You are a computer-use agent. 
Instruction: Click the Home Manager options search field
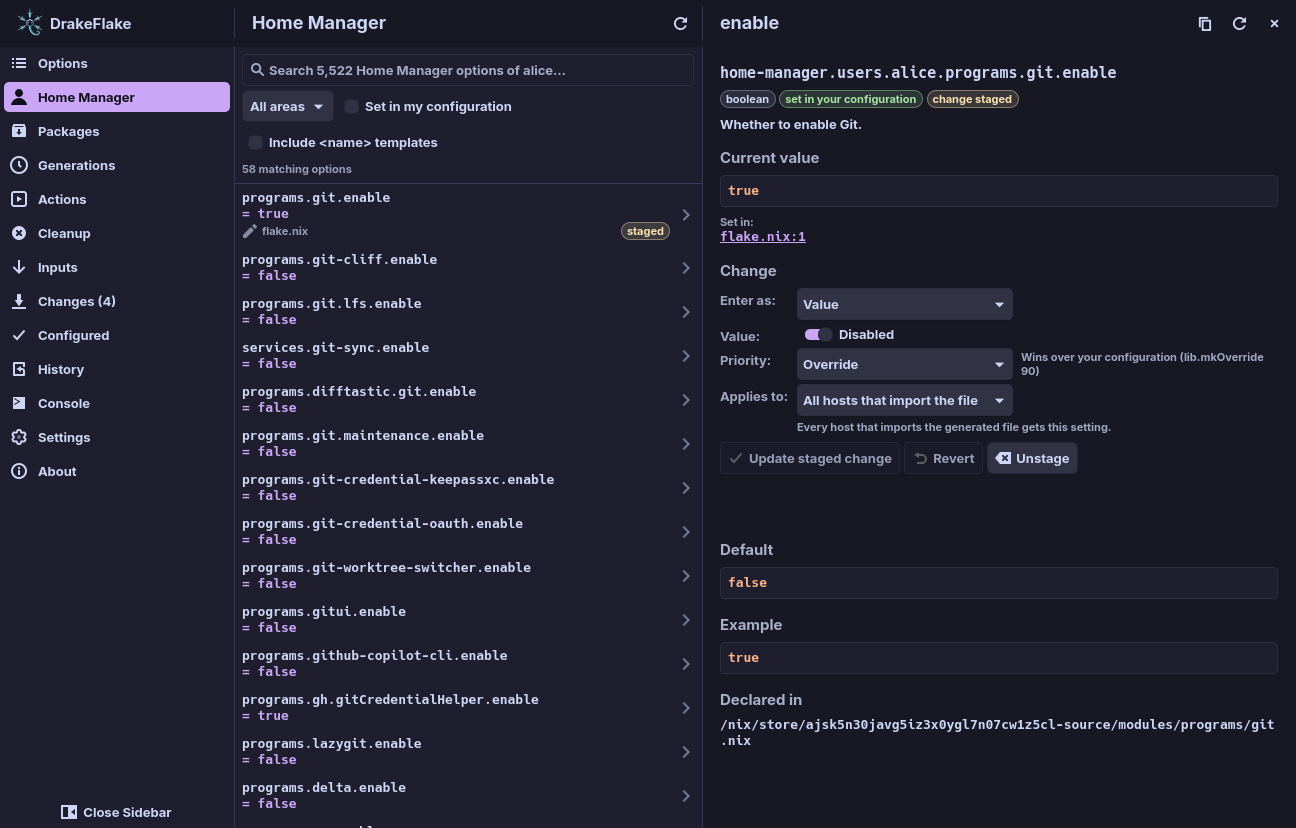click(x=468, y=70)
